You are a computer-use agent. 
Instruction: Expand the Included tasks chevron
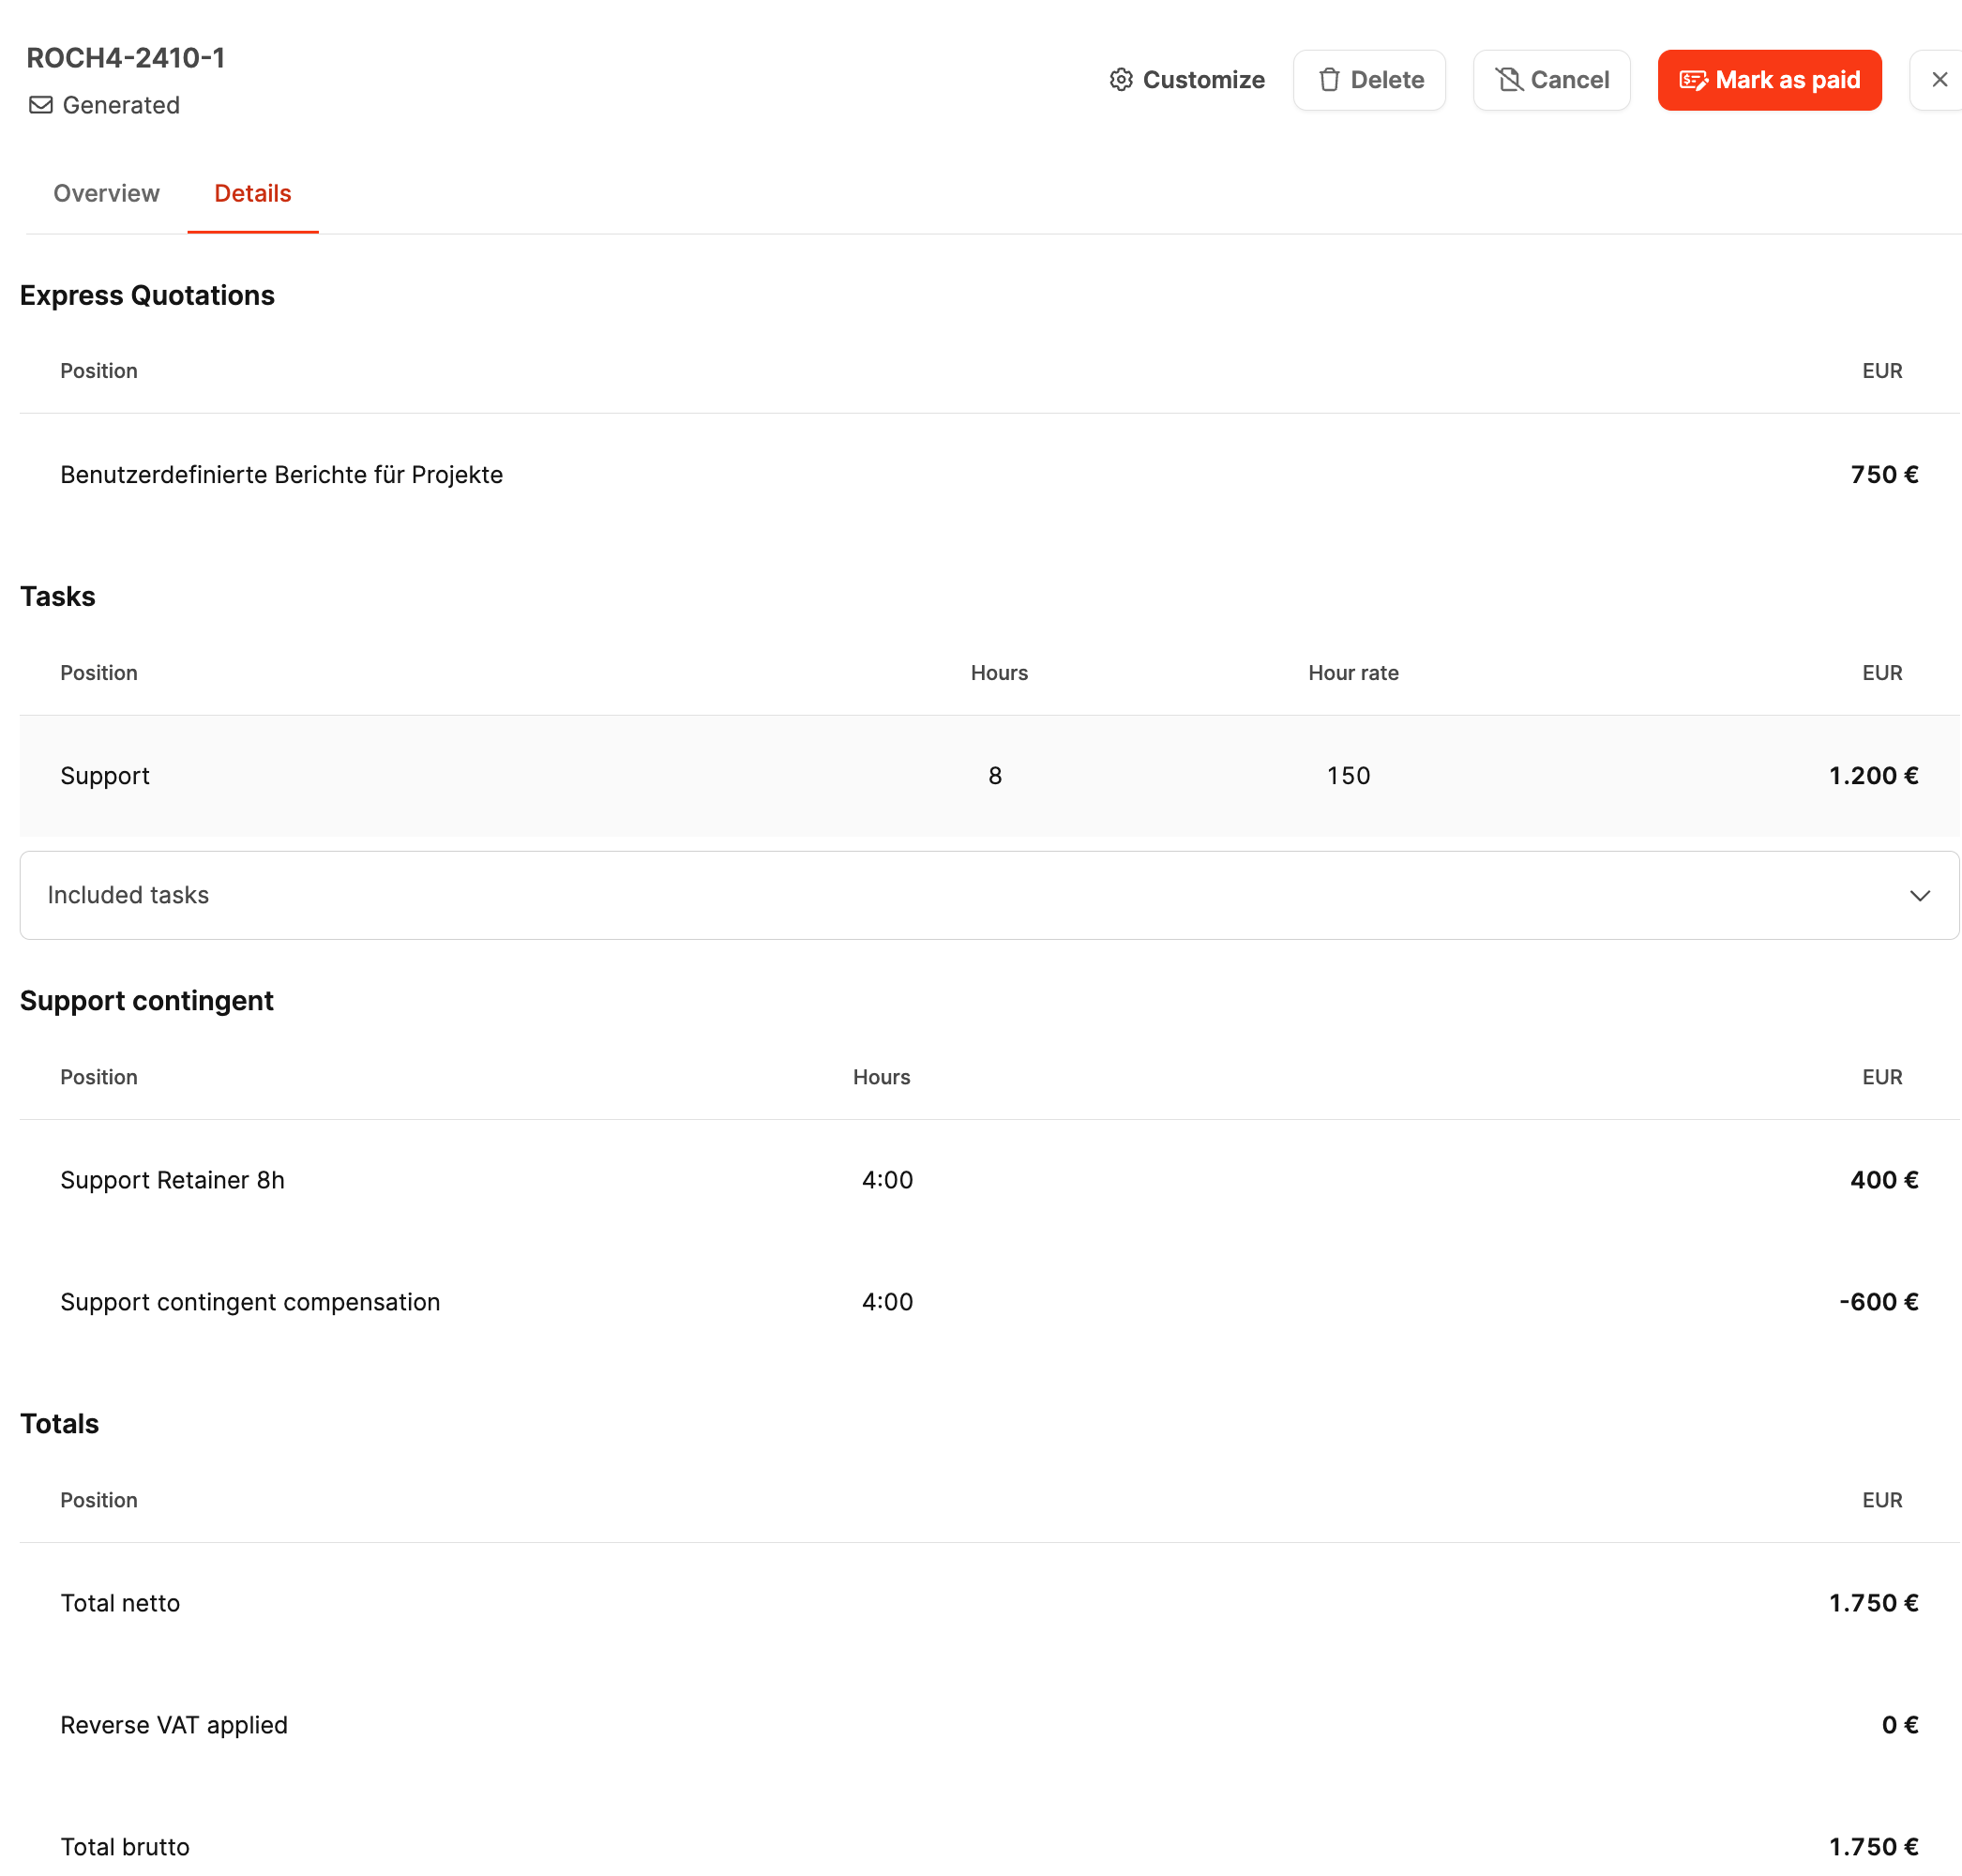click(1918, 895)
